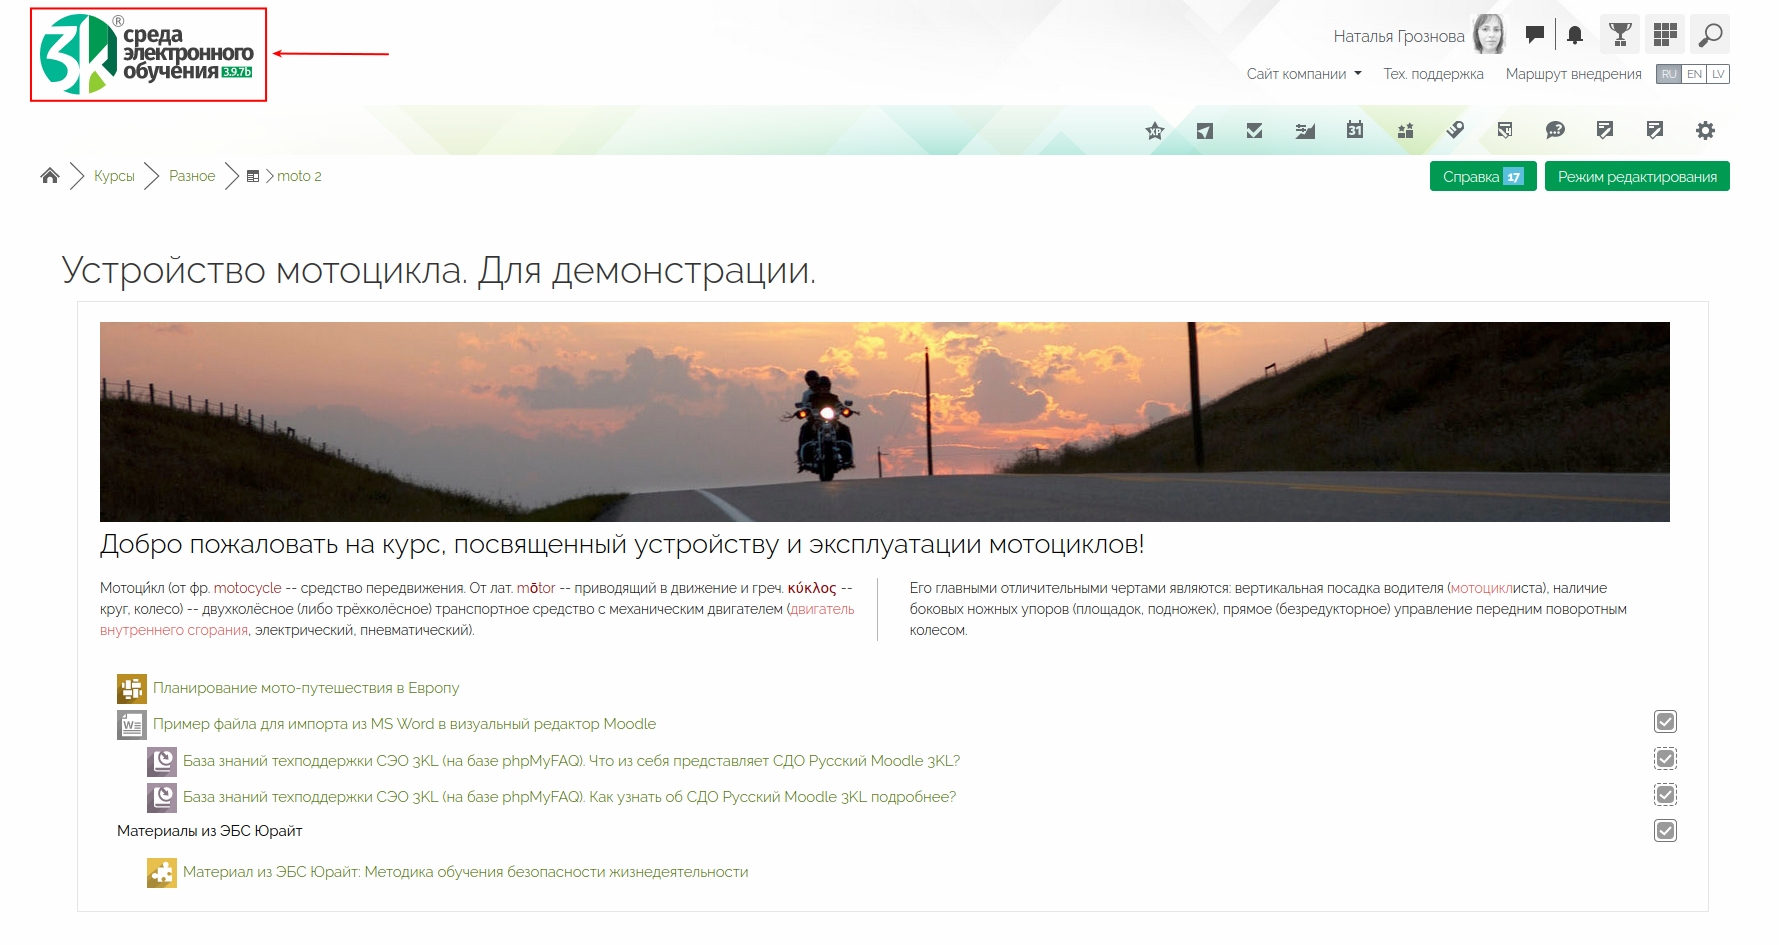Click icon of Планирование мото-путешествия activity
Image resolution: width=1779 pixels, height=945 pixels.
point(132,689)
